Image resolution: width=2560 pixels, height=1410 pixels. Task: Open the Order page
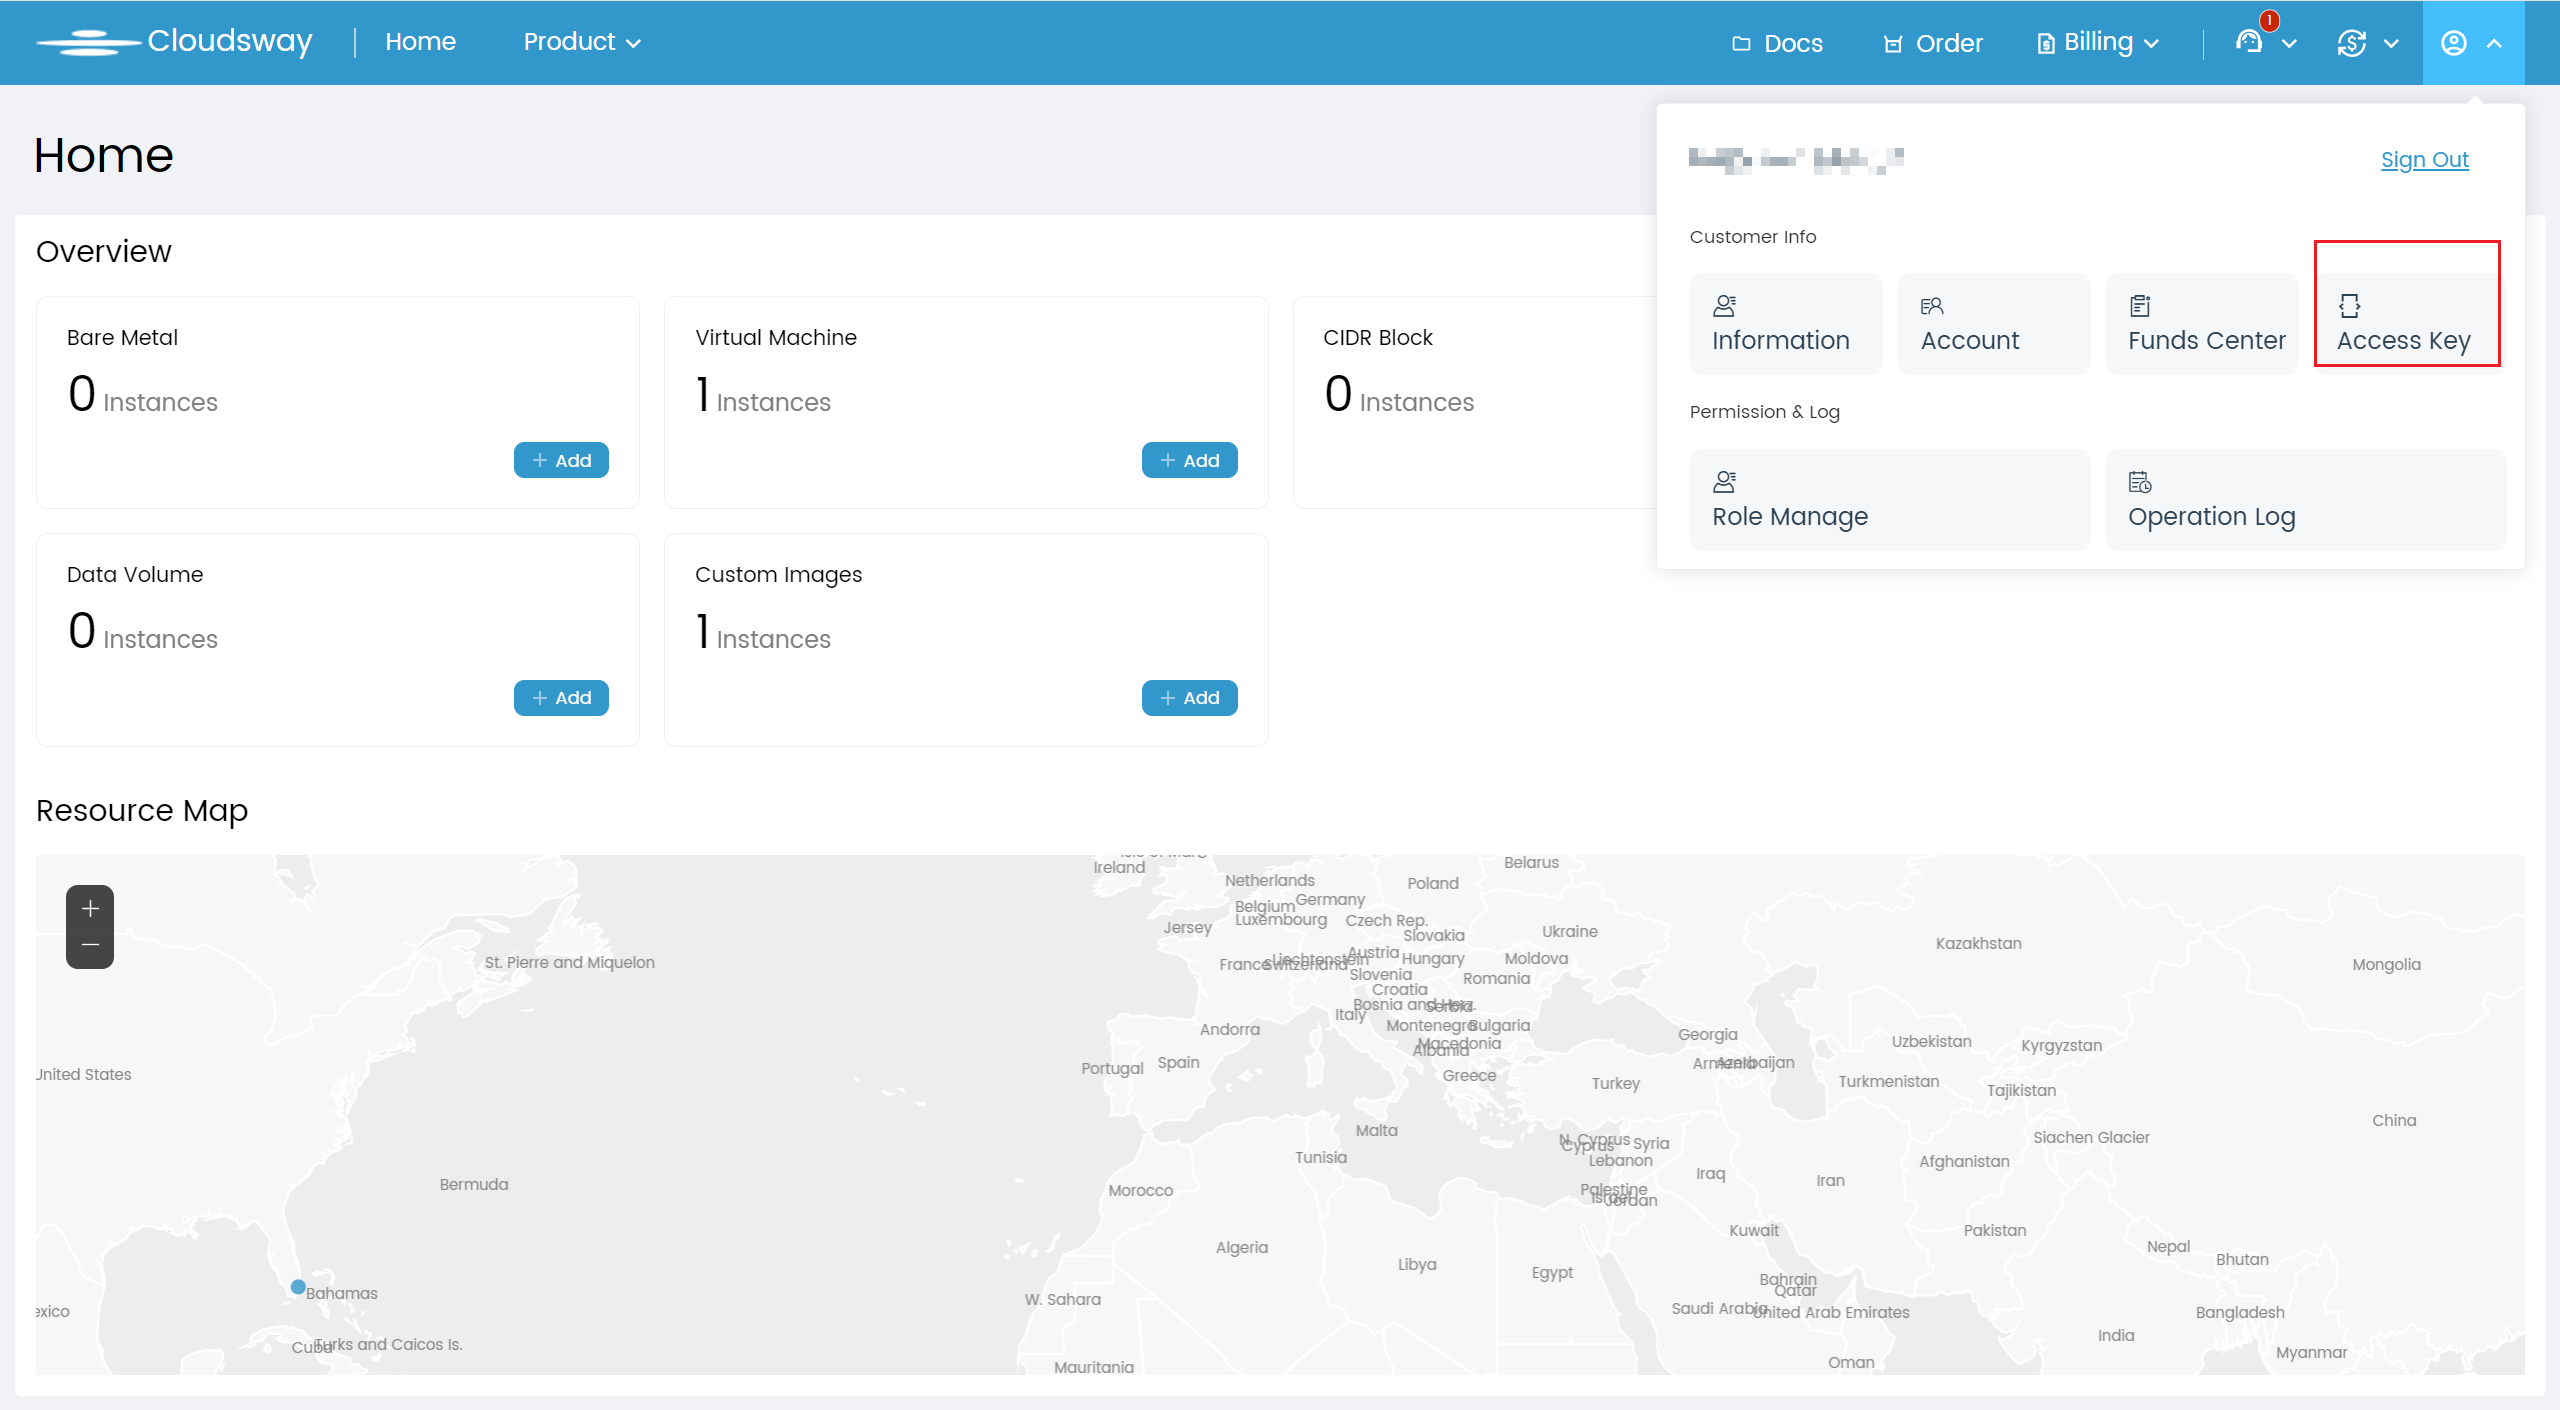point(1932,43)
